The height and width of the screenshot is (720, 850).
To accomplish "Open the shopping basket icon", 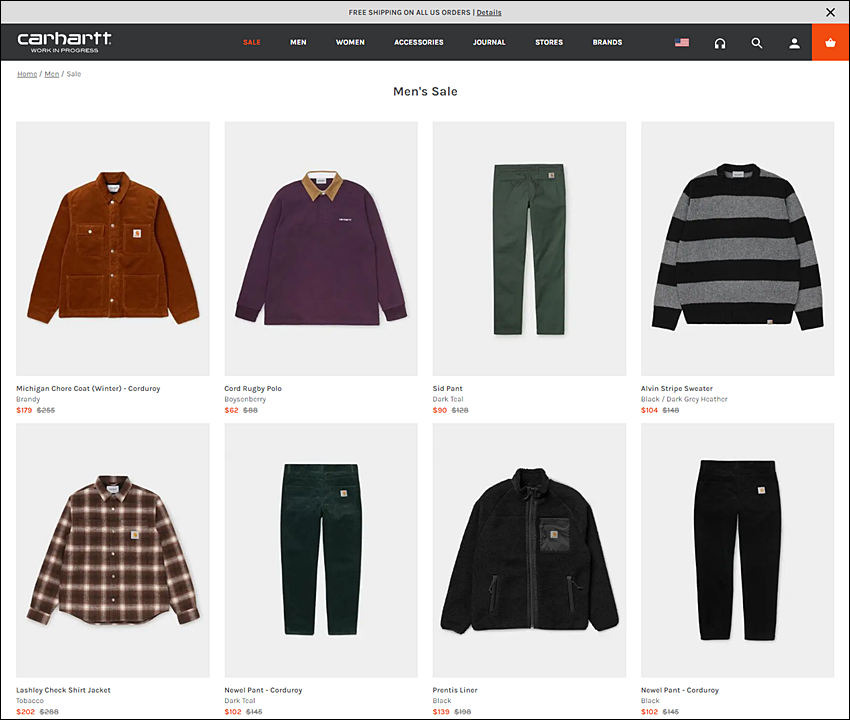I will pos(830,42).
